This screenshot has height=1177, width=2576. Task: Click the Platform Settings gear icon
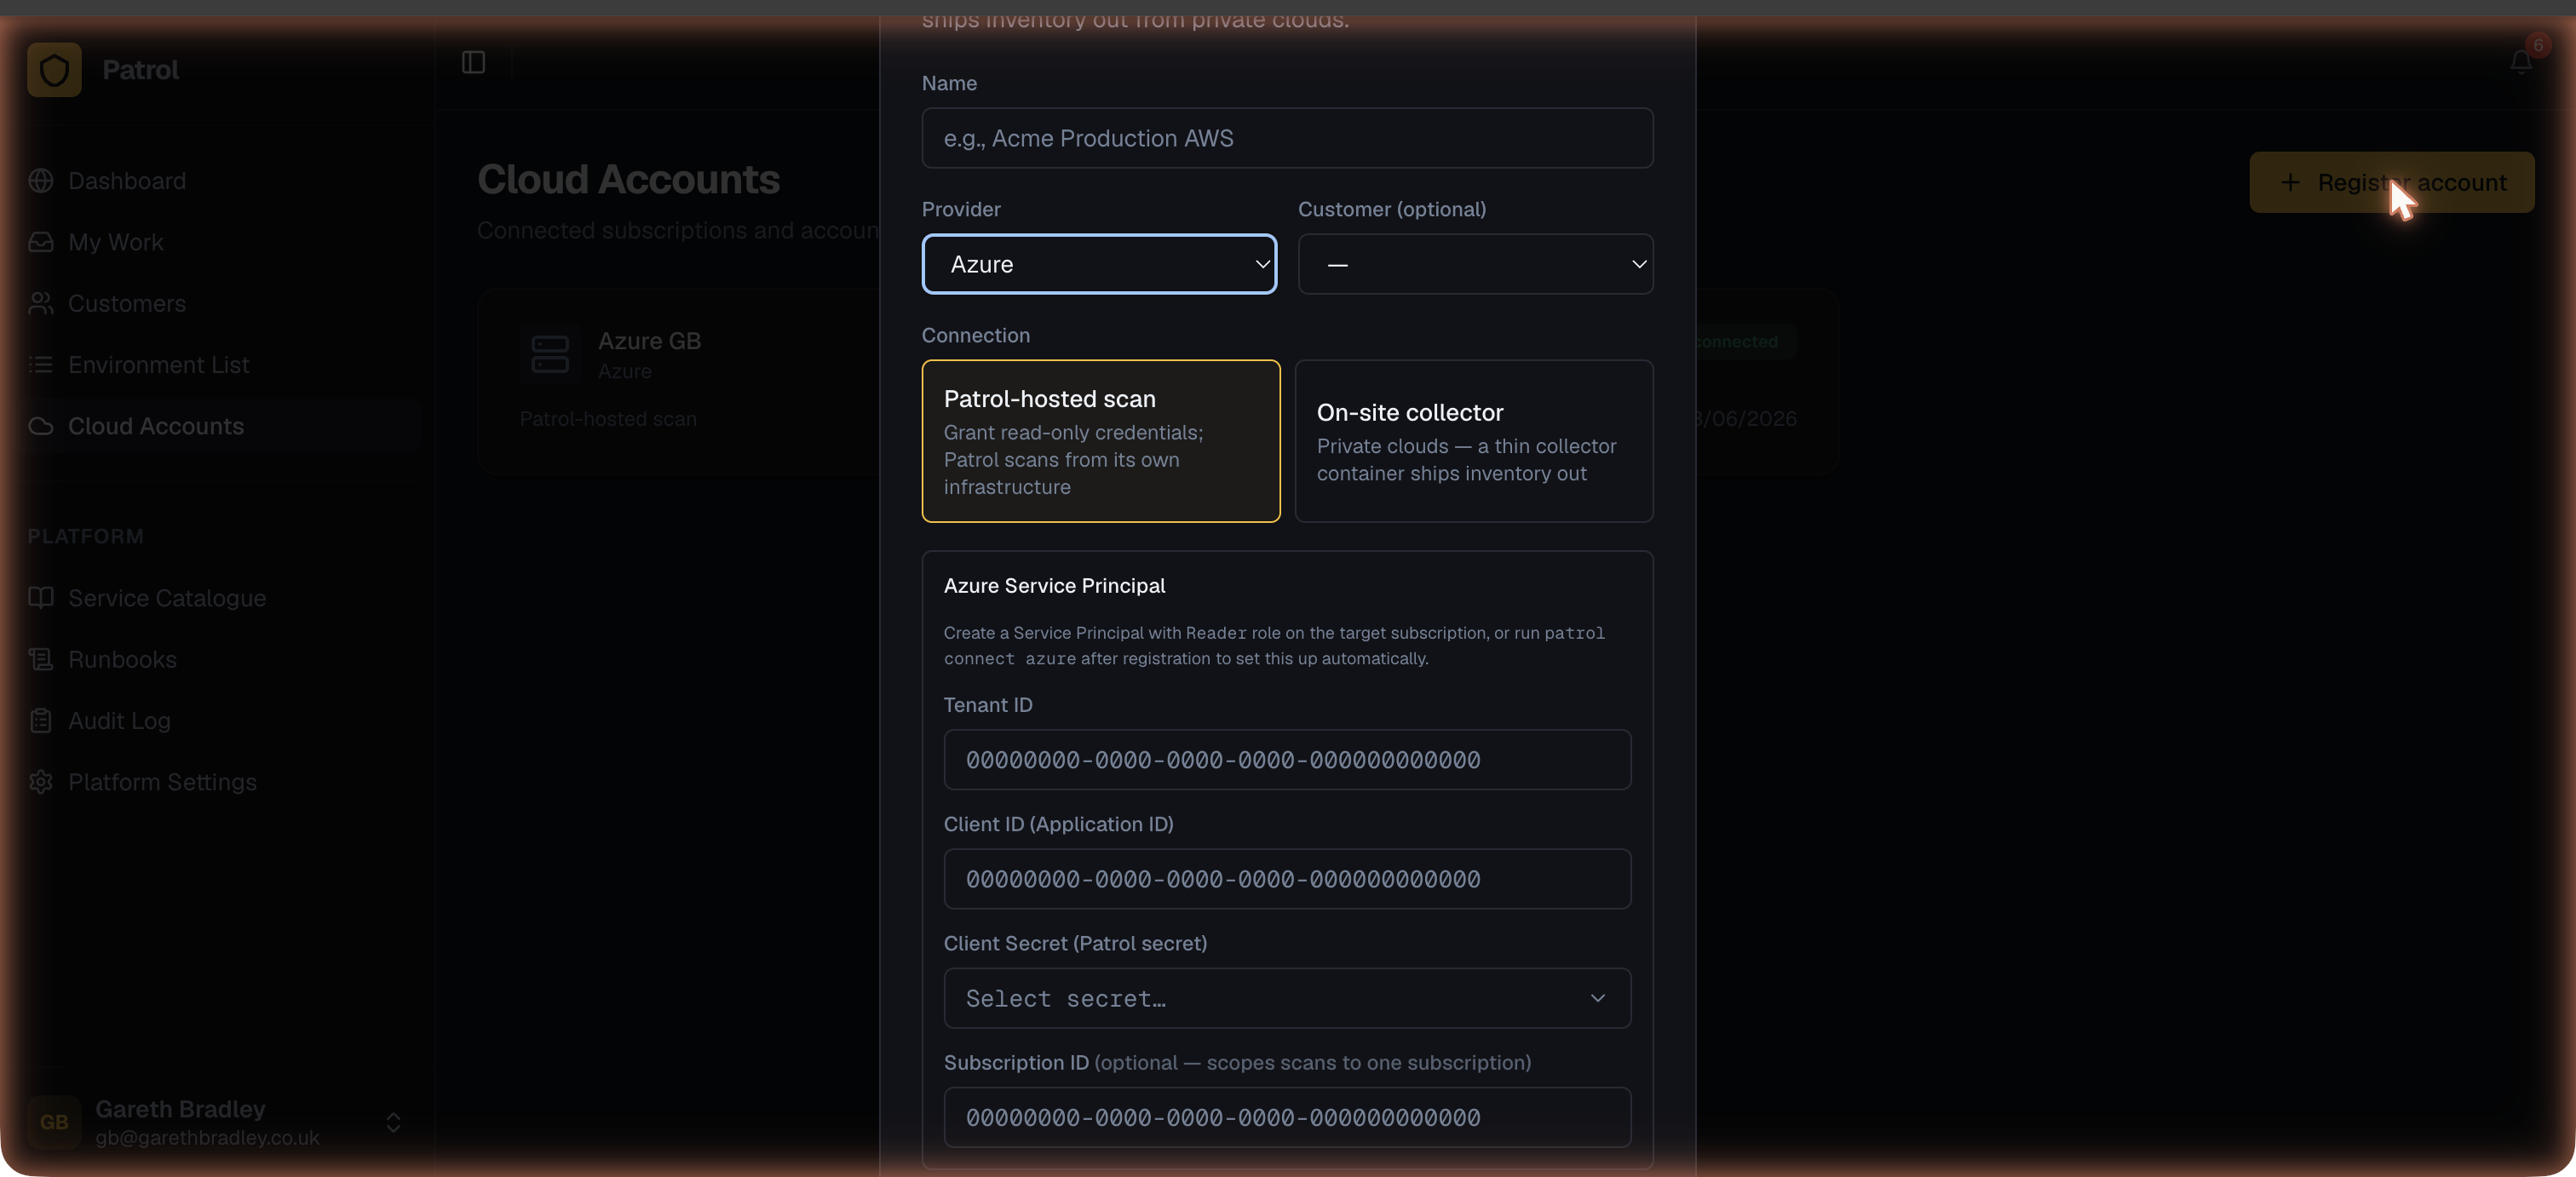[x=41, y=782]
